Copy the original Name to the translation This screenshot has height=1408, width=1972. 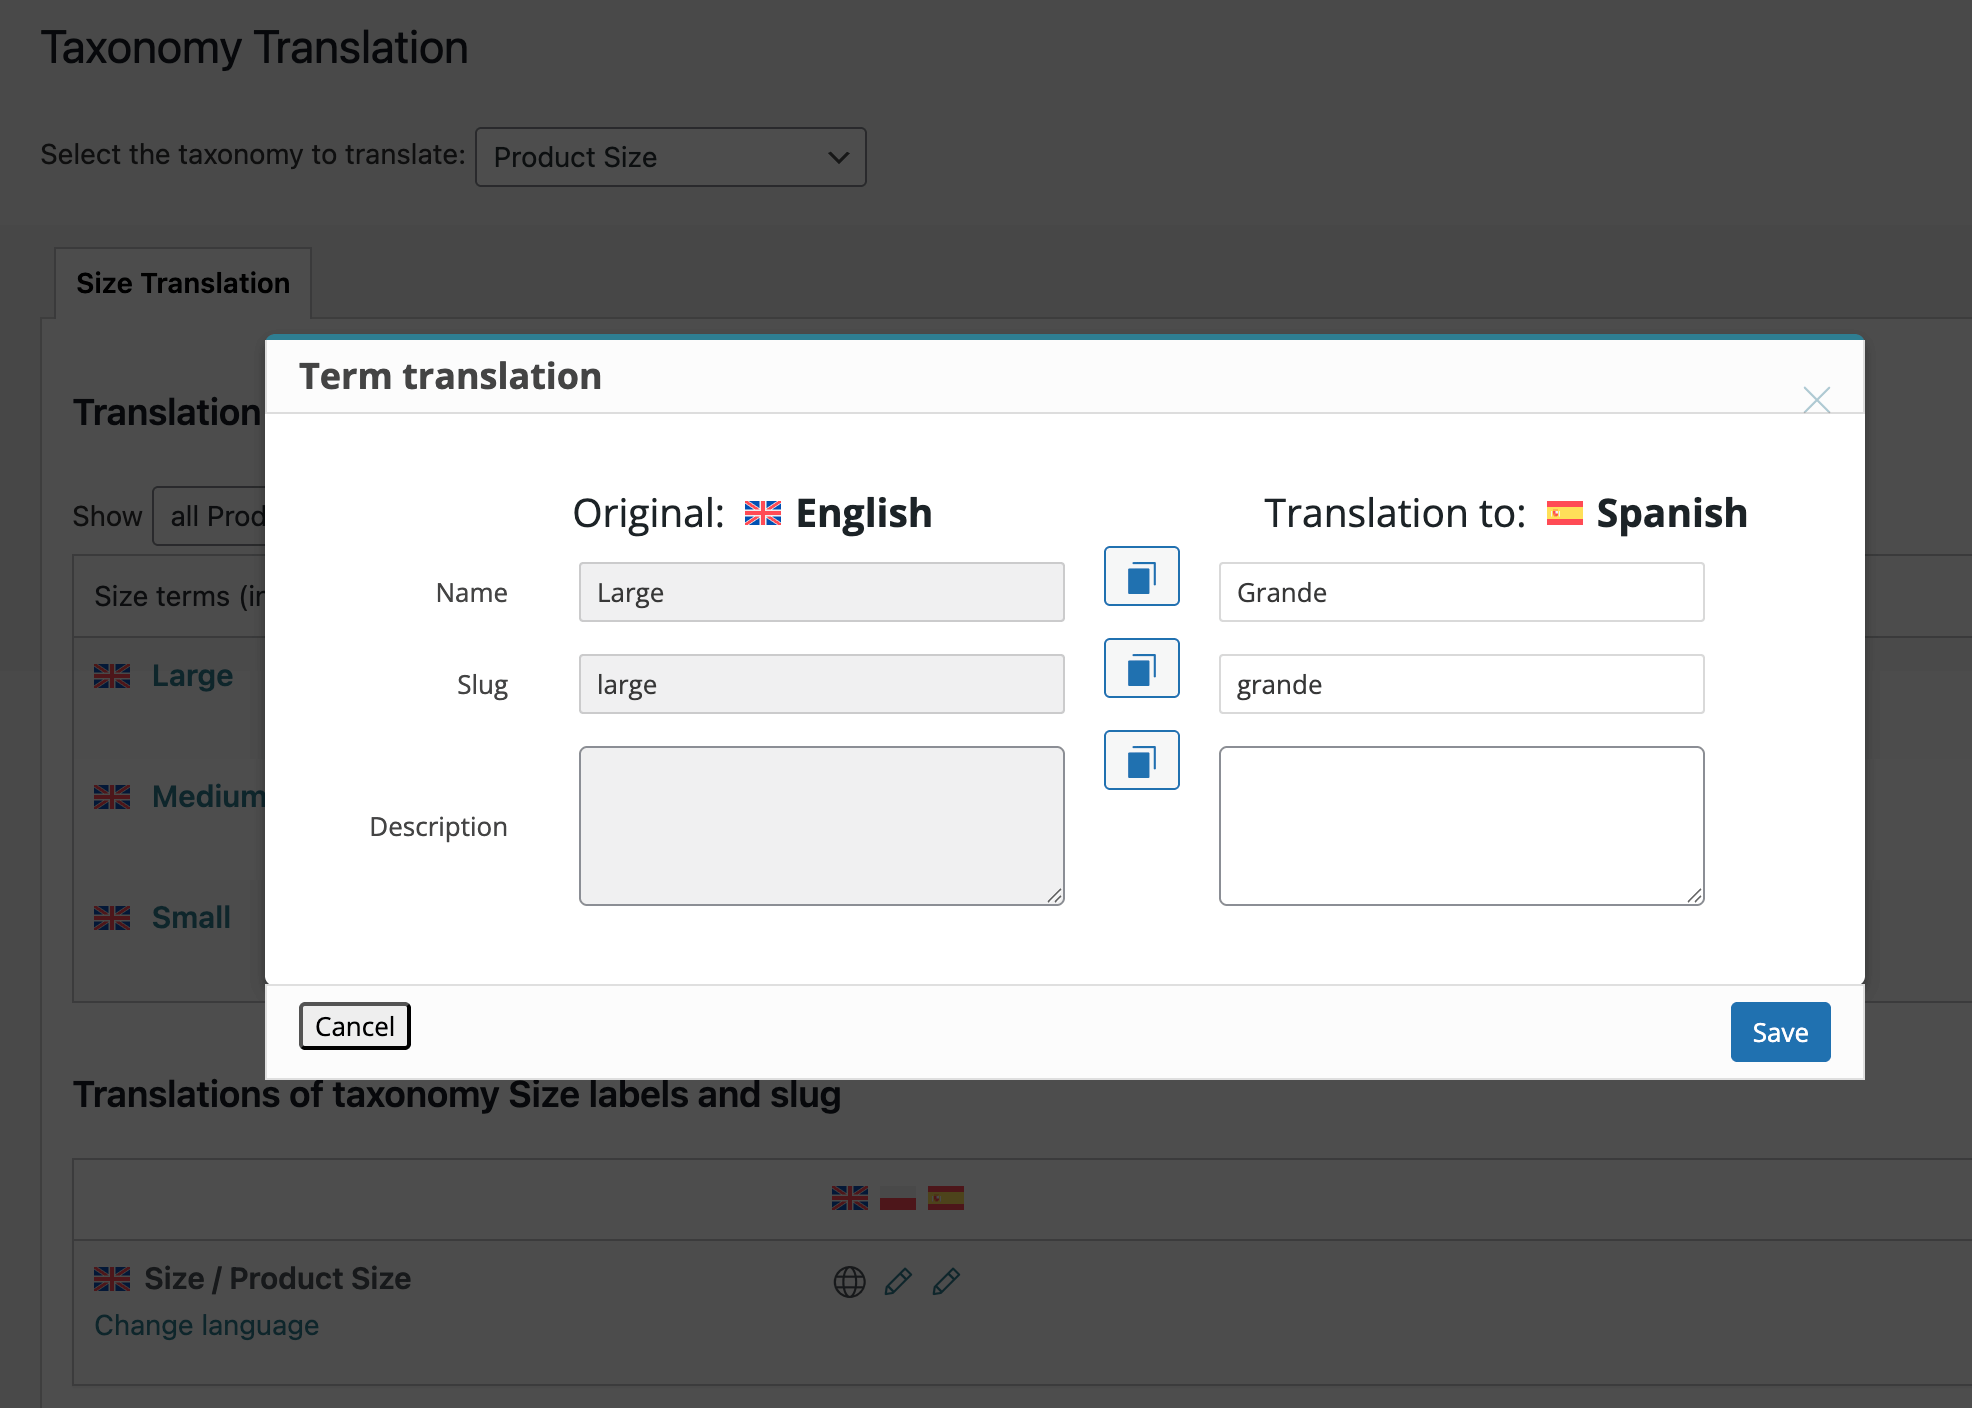coord(1141,576)
